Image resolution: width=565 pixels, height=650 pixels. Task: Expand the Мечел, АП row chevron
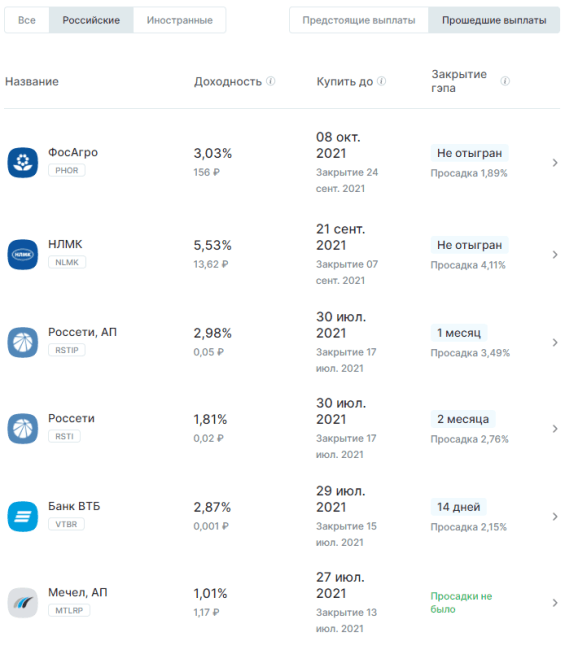(x=555, y=603)
